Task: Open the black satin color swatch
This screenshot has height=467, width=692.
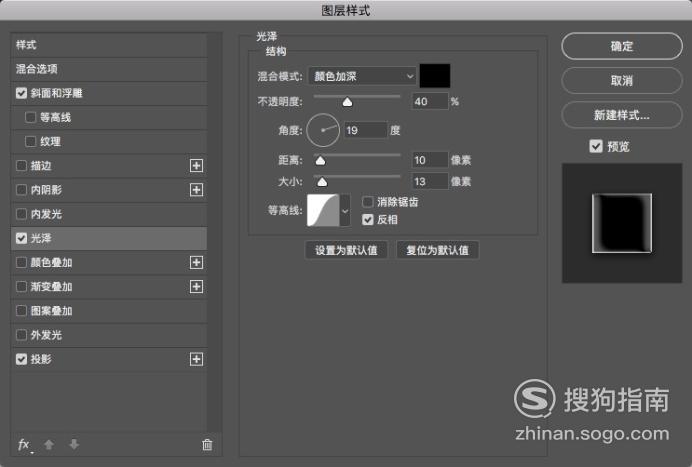Action: pyautogui.click(x=435, y=76)
